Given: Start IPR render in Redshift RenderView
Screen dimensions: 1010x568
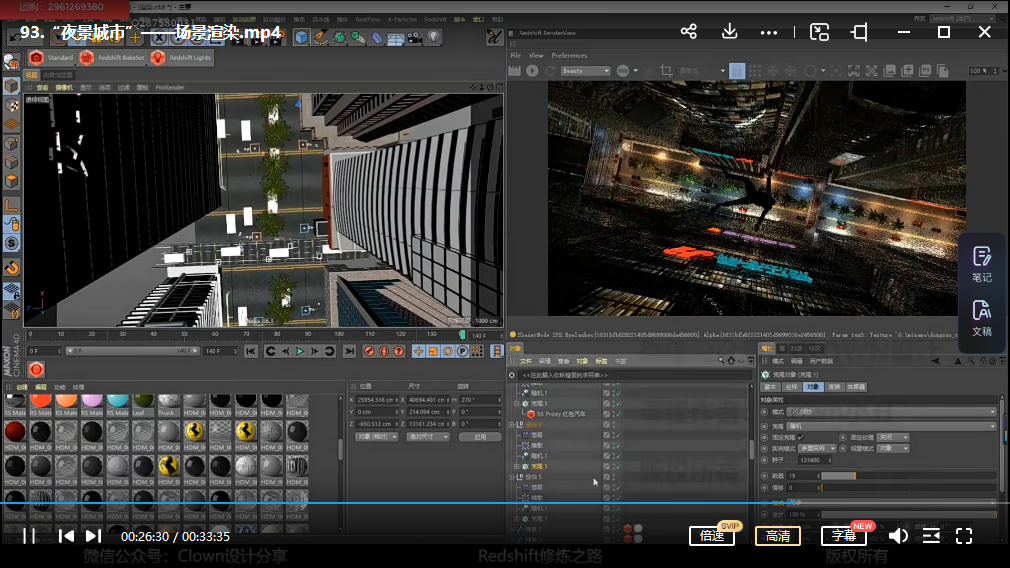Looking at the screenshot, I should click(x=532, y=71).
